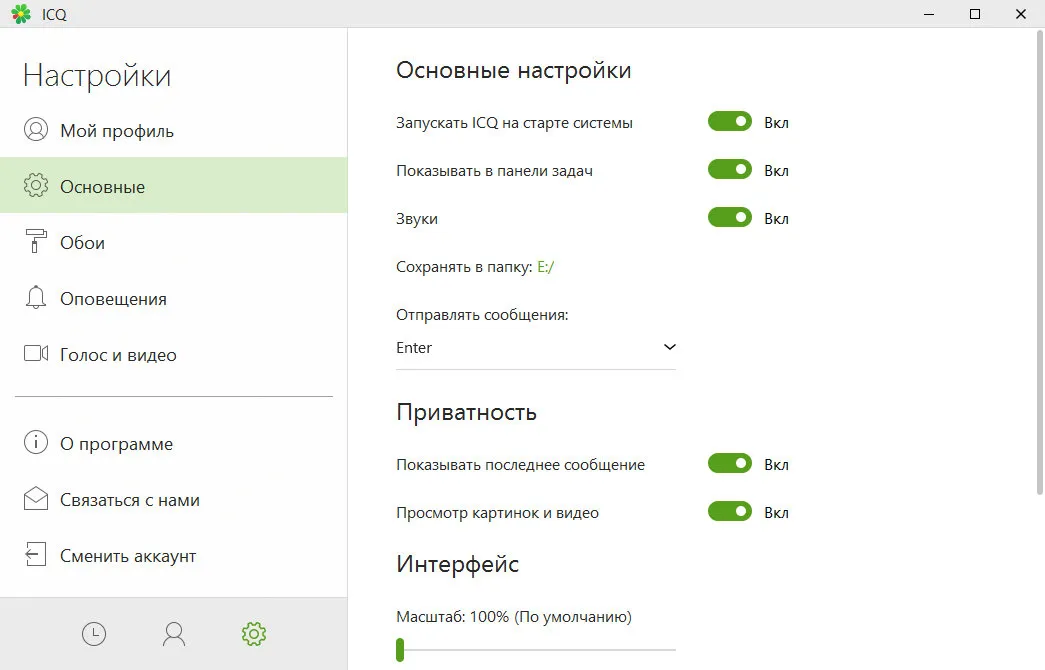This screenshot has width=1045, height=670.
Task: Open contacts with the person icon
Action: (174, 634)
